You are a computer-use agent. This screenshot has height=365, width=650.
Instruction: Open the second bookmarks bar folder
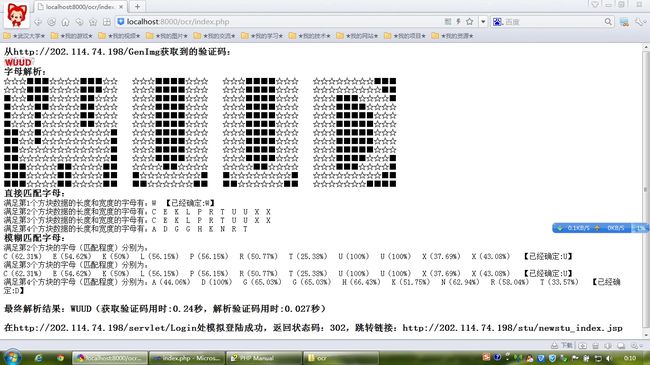pos(72,36)
